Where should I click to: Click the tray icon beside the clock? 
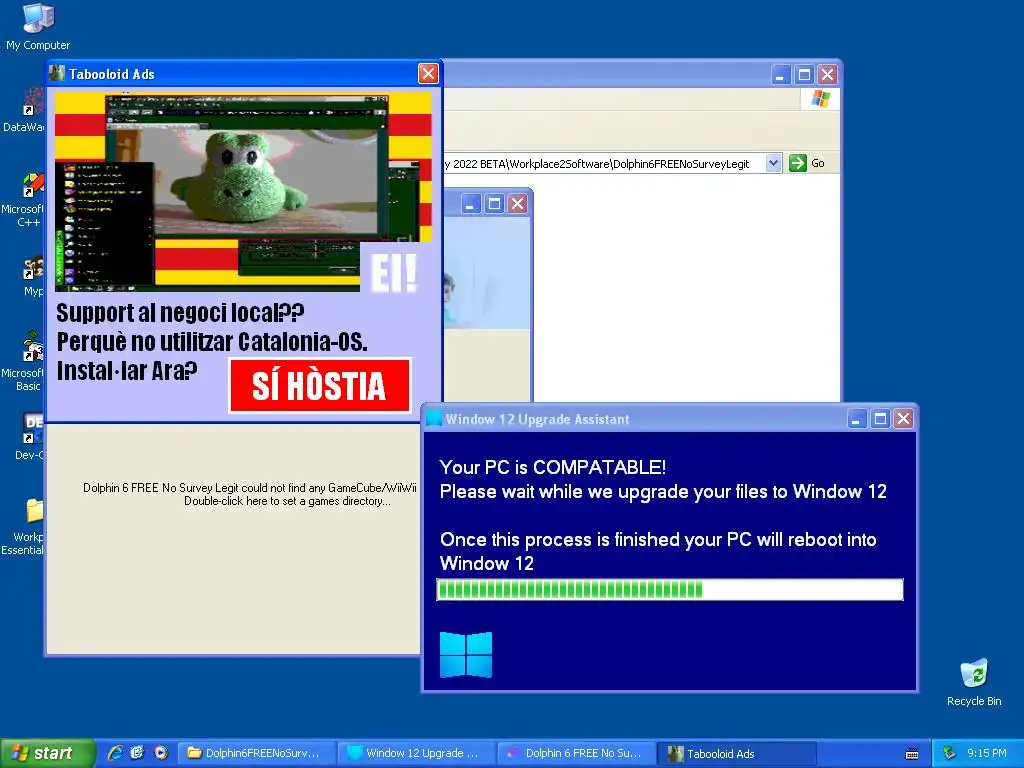point(950,754)
